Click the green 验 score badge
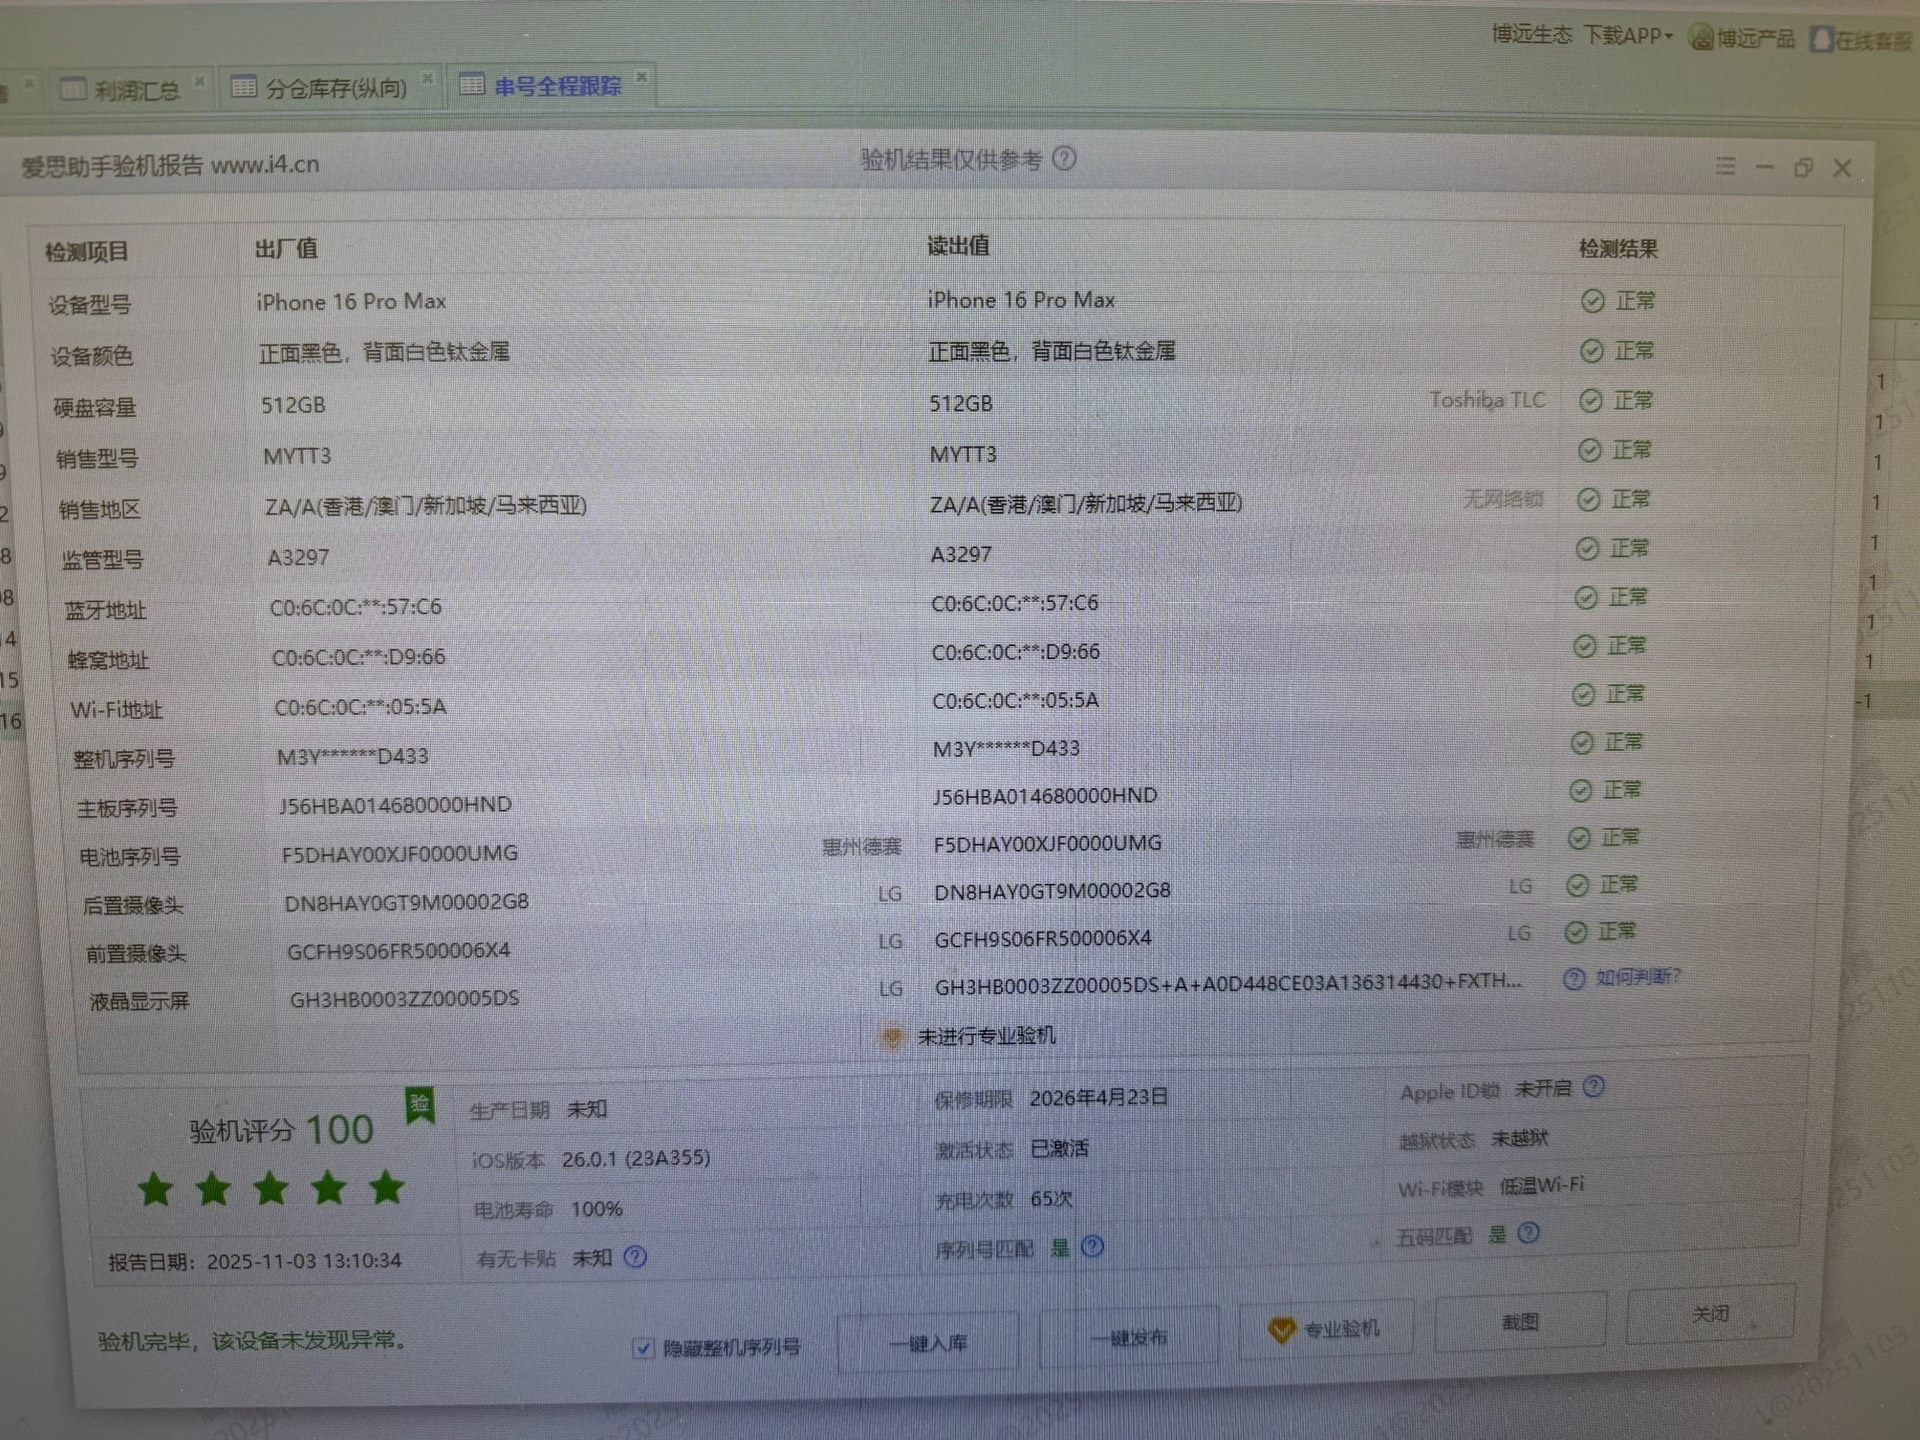Image resolution: width=1920 pixels, height=1440 pixels. 420,1106
